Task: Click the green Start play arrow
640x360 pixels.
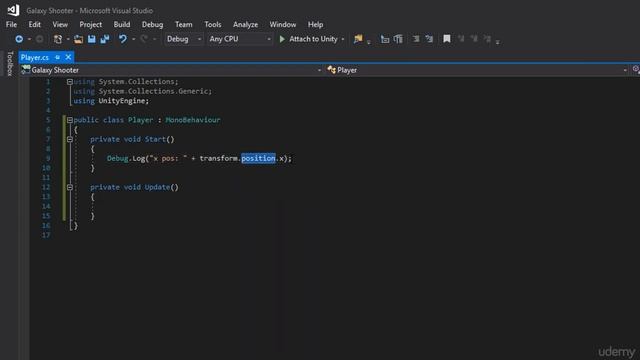Action: (x=282, y=39)
